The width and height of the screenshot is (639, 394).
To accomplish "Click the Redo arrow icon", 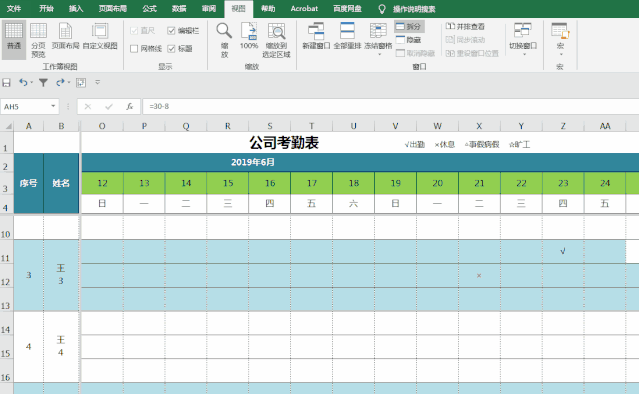I will [60, 83].
